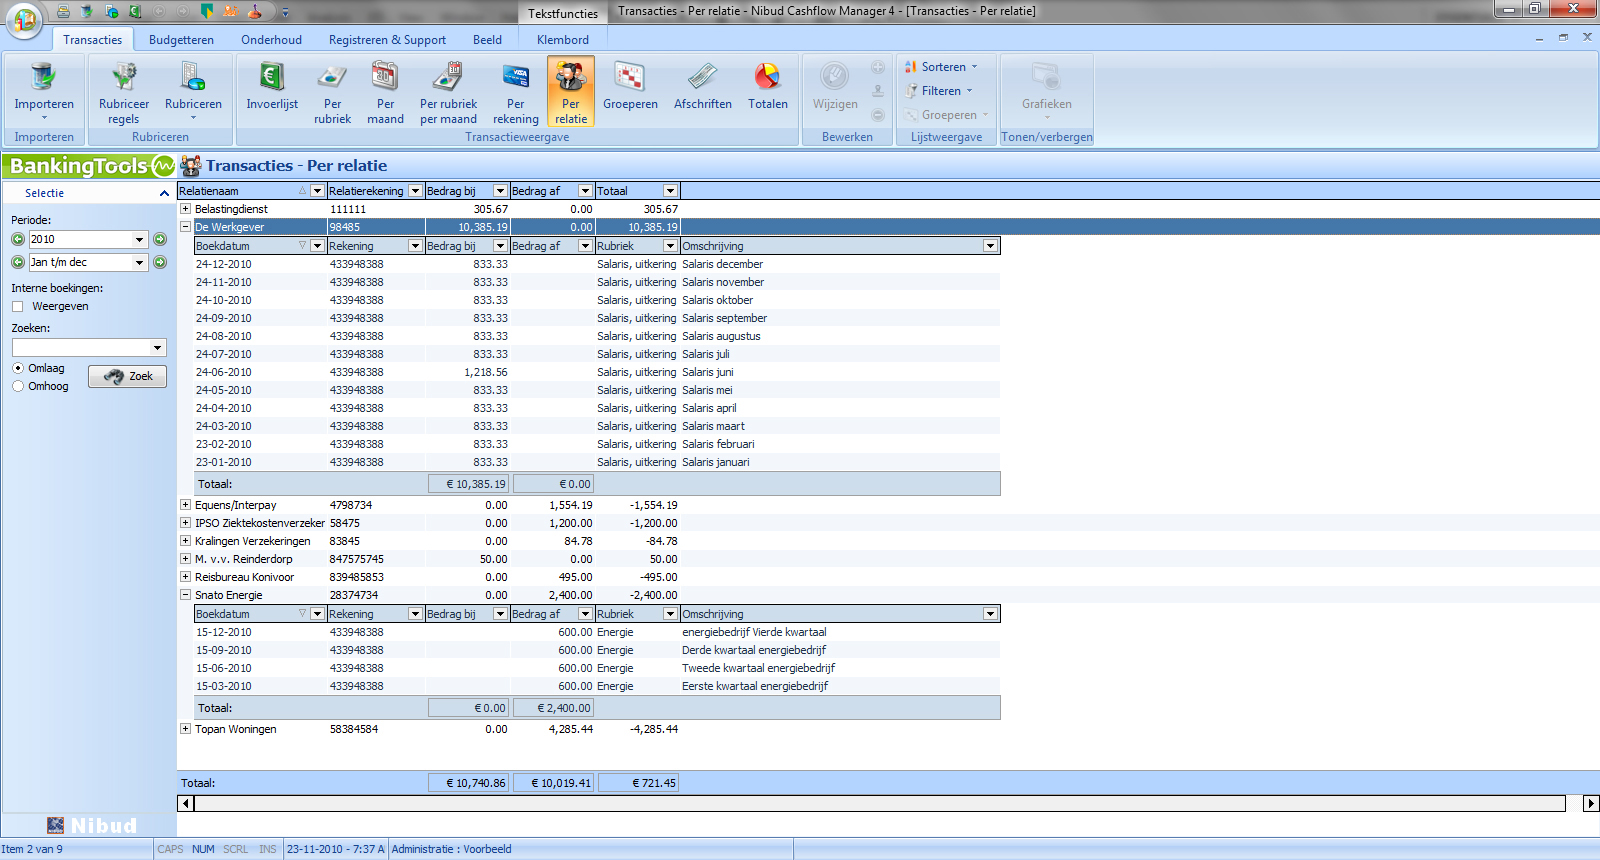Go to previous year with left arrow beside 2010
The image size is (1600, 860).
click(x=18, y=239)
